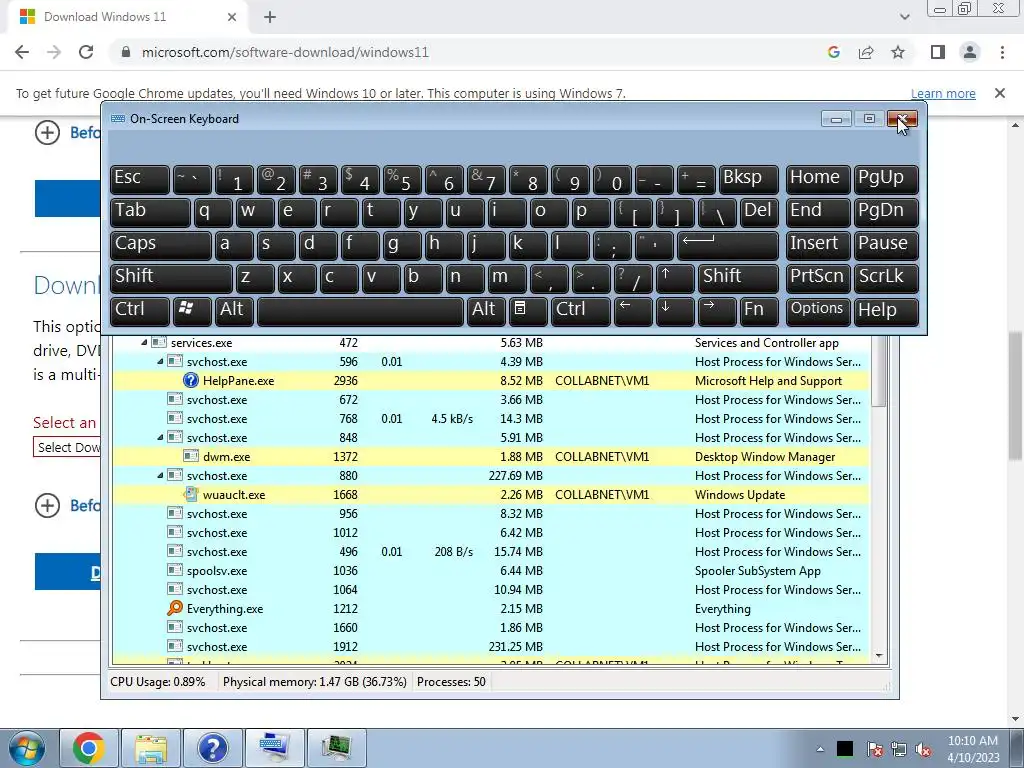Collapse svchost.exe PID 880 node
The image size is (1024, 768).
point(160,475)
